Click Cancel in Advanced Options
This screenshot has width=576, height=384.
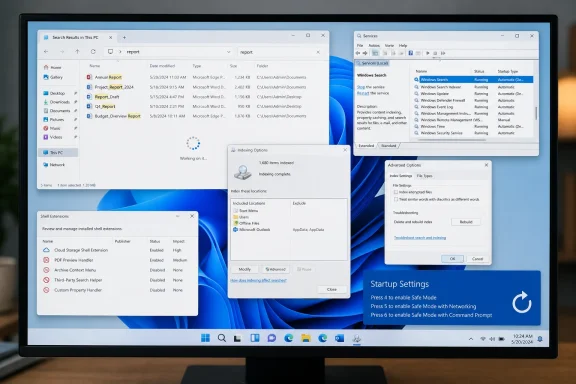tap(477, 259)
